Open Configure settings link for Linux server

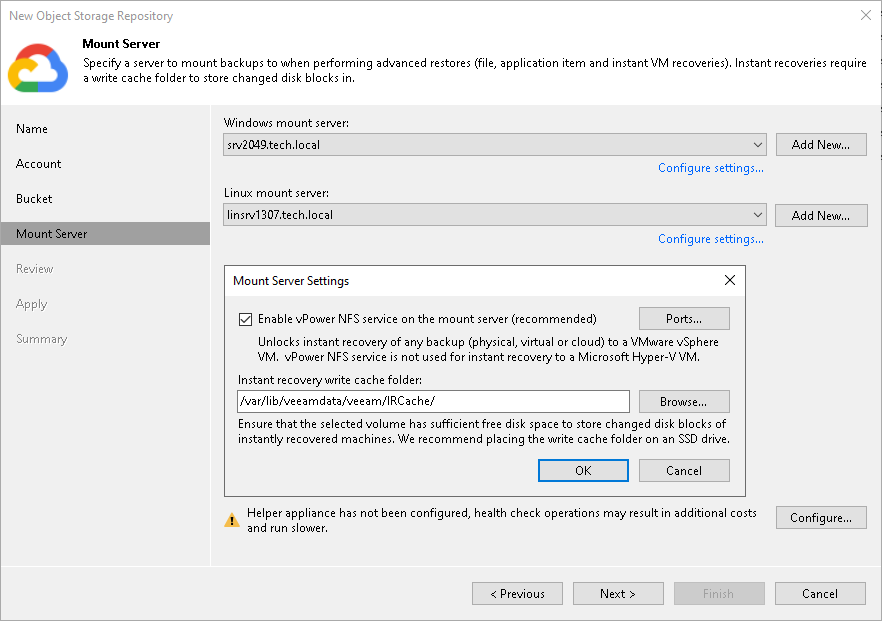(710, 239)
